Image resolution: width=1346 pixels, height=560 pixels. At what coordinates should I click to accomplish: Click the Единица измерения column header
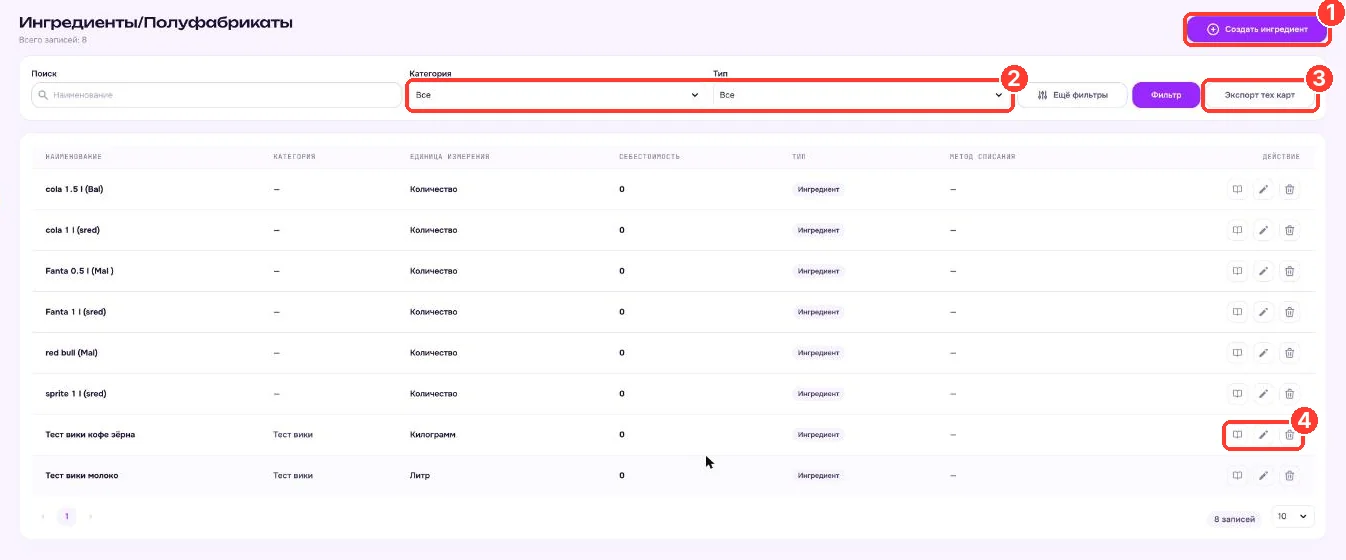pos(449,157)
